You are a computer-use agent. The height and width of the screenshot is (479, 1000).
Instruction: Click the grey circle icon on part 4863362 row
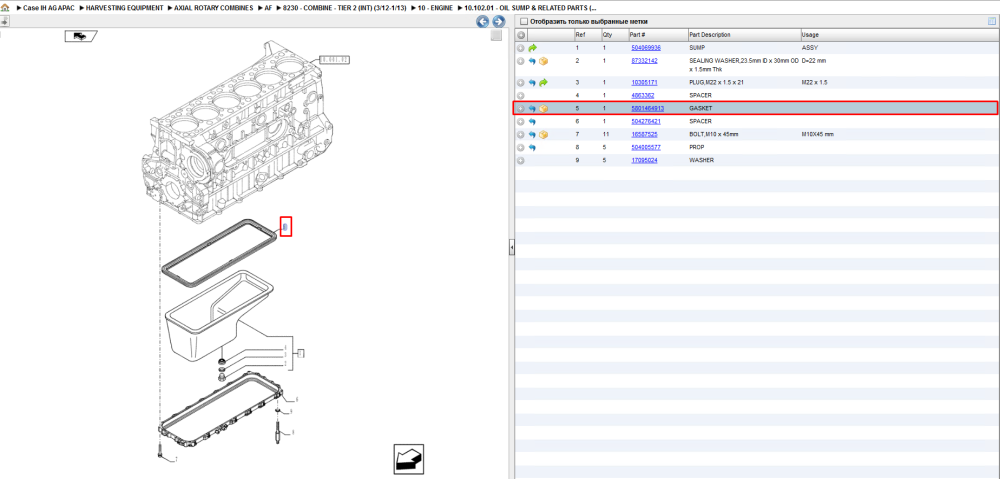click(521, 96)
